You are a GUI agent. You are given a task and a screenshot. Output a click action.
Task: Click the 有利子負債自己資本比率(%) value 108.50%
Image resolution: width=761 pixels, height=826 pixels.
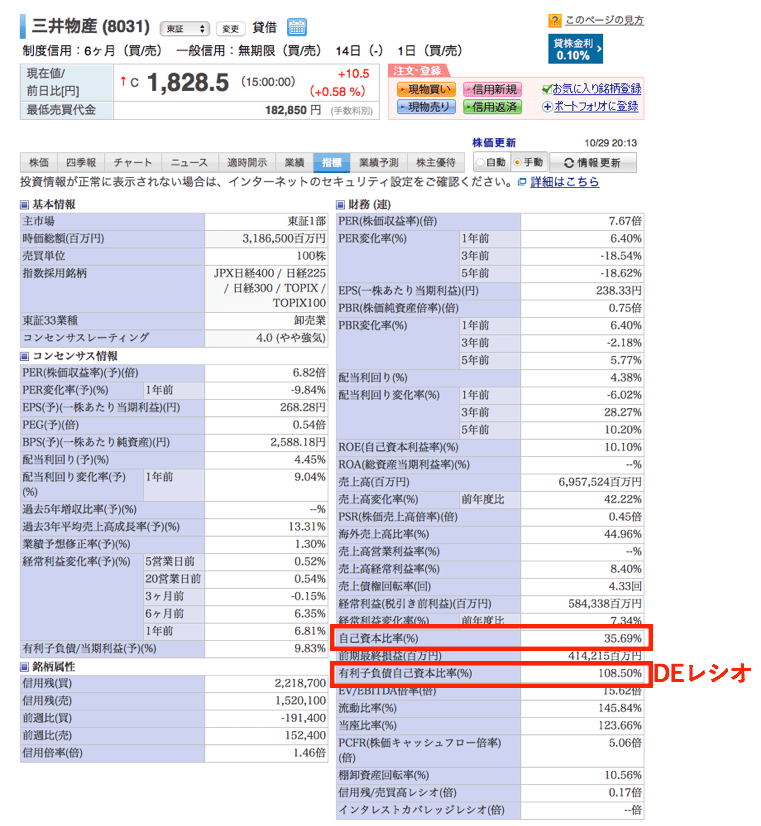click(x=620, y=673)
